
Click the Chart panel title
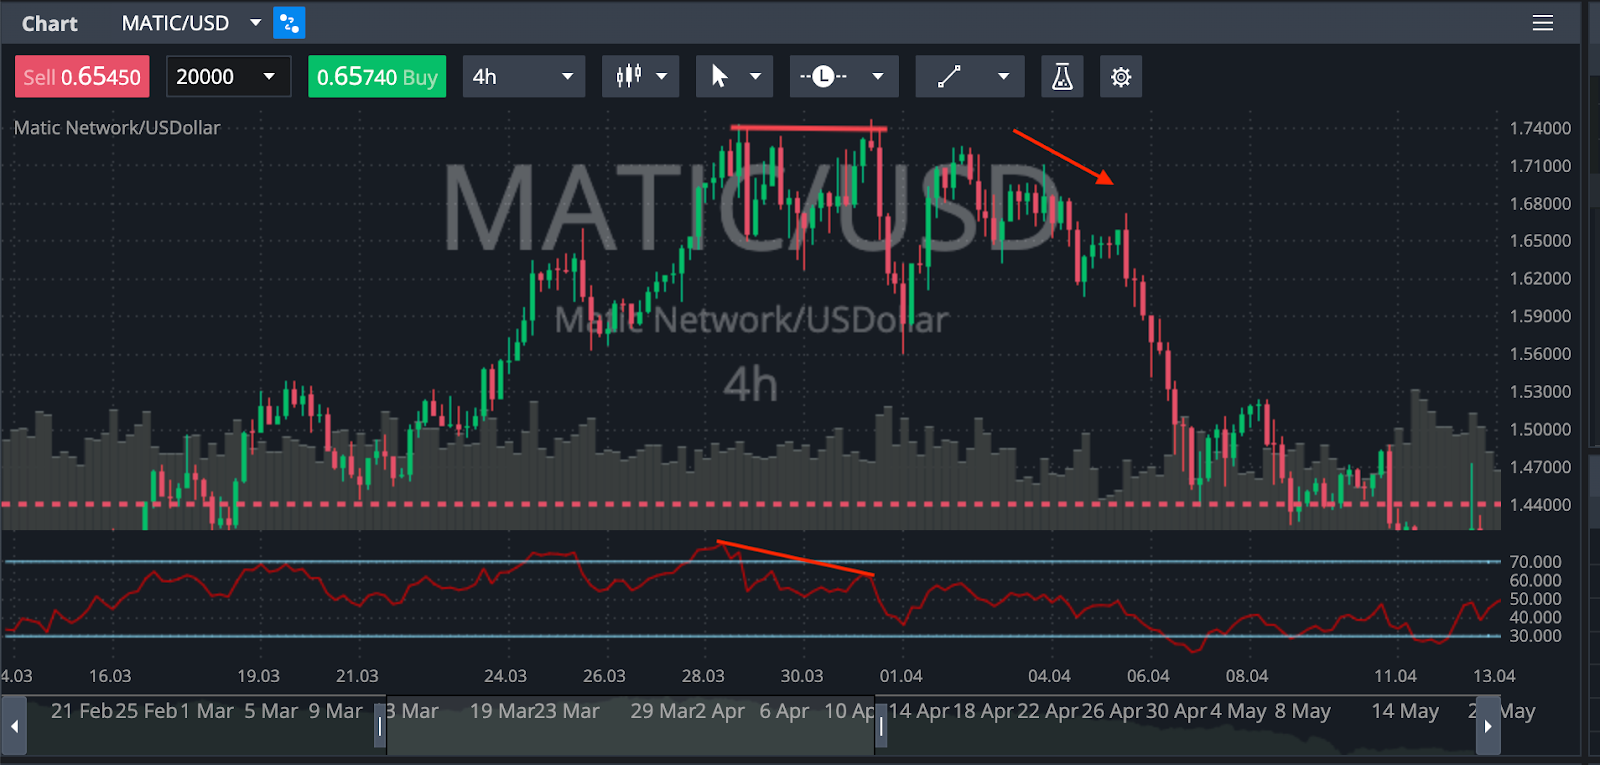pos(49,24)
